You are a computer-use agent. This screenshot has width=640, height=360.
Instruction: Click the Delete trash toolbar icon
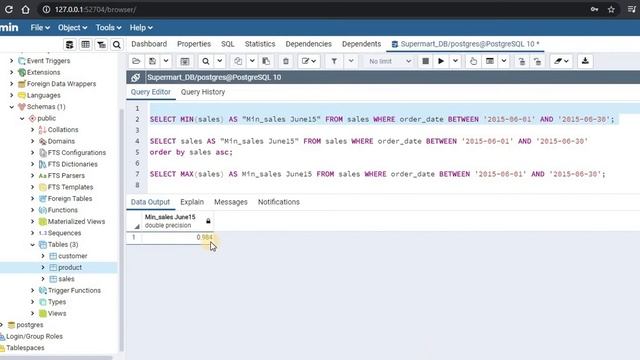coord(286,61)
